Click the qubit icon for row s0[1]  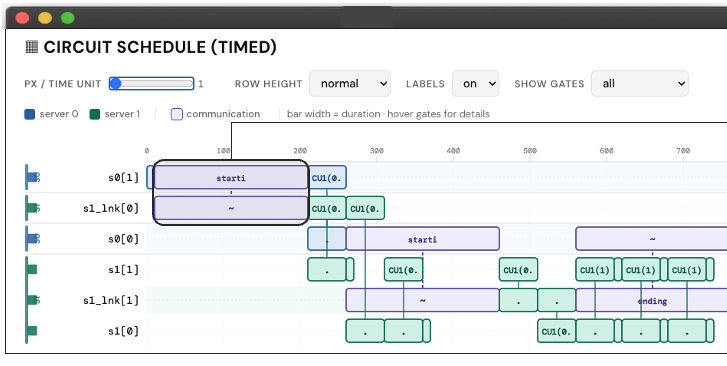tap(33, 177)
